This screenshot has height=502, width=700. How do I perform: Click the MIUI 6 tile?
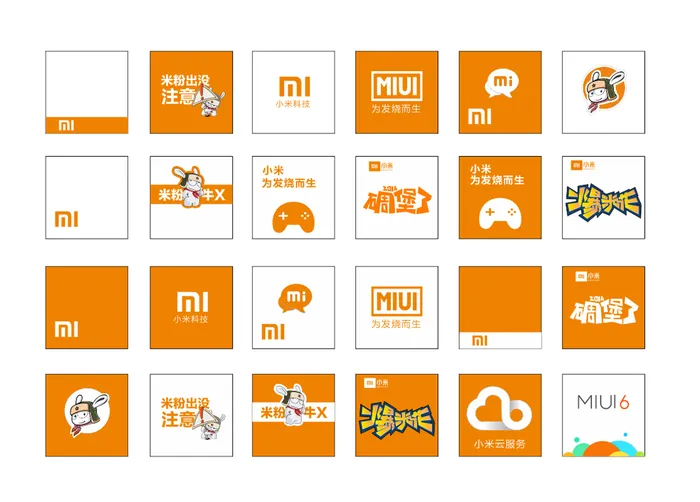[603, 415]
